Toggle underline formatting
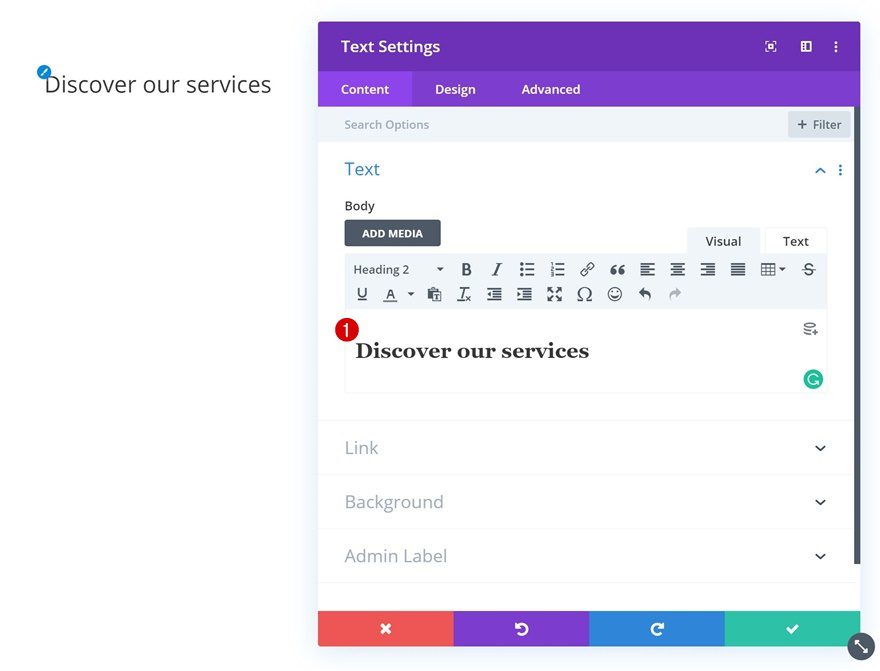Viewport: 880px width, 671px height. (x=362, y=294)
